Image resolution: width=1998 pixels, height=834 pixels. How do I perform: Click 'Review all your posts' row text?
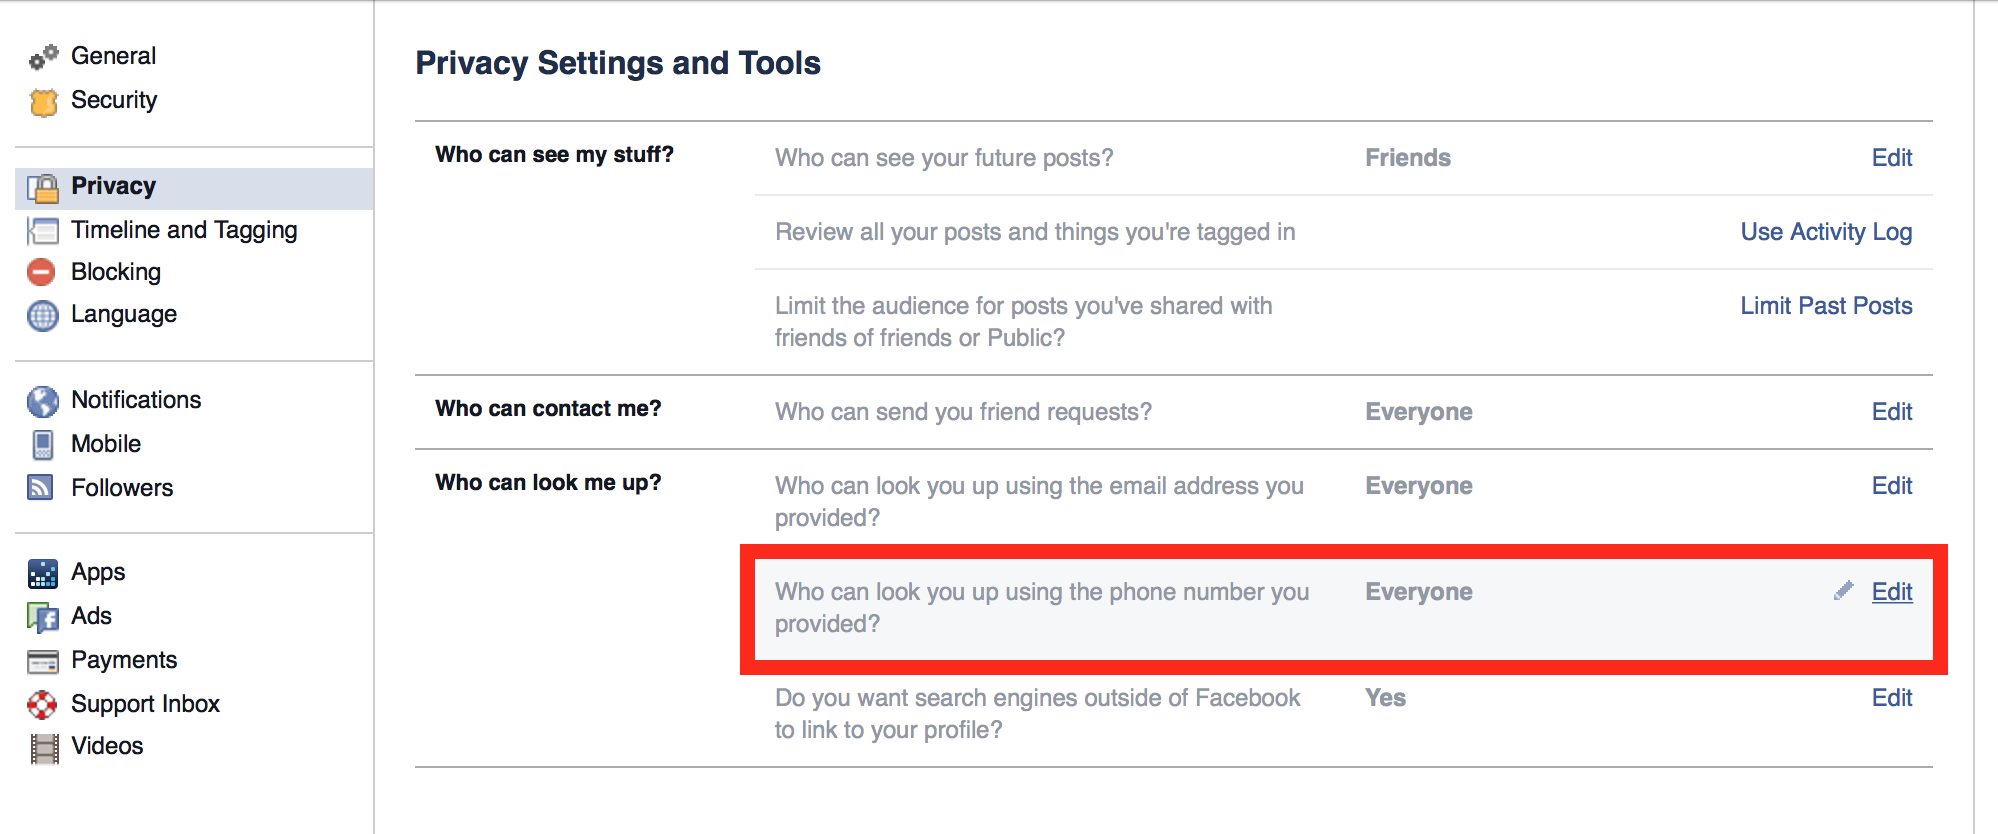pos(1035,232)
